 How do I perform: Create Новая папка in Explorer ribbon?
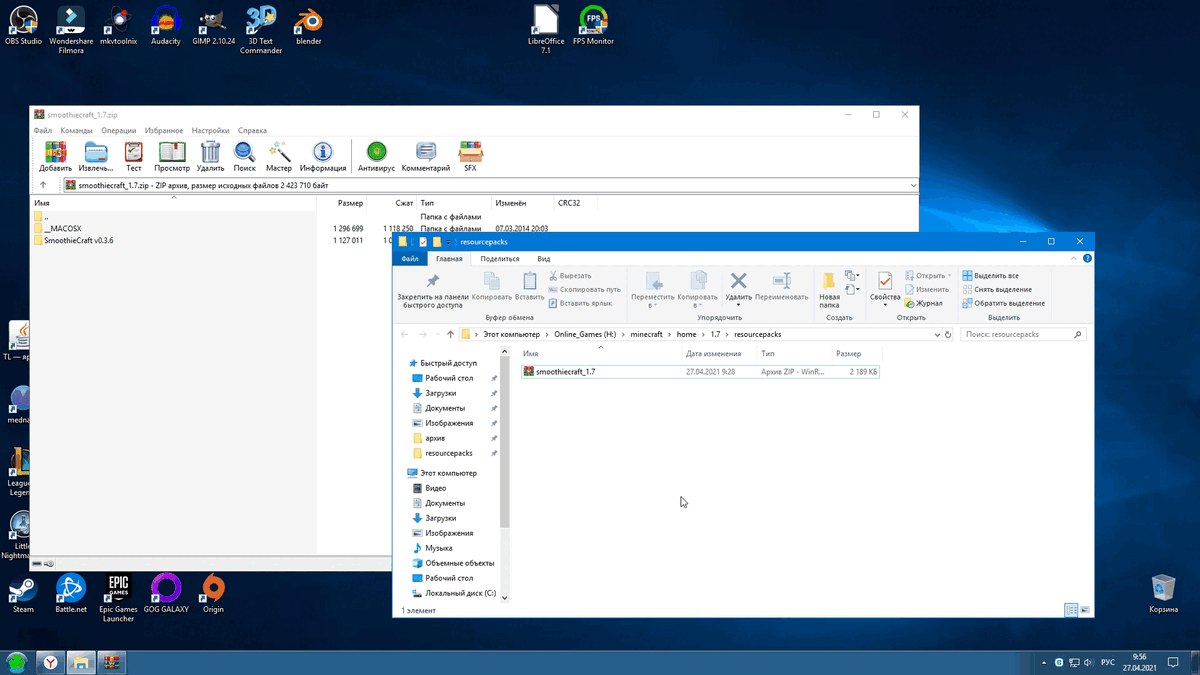[829, 290]
